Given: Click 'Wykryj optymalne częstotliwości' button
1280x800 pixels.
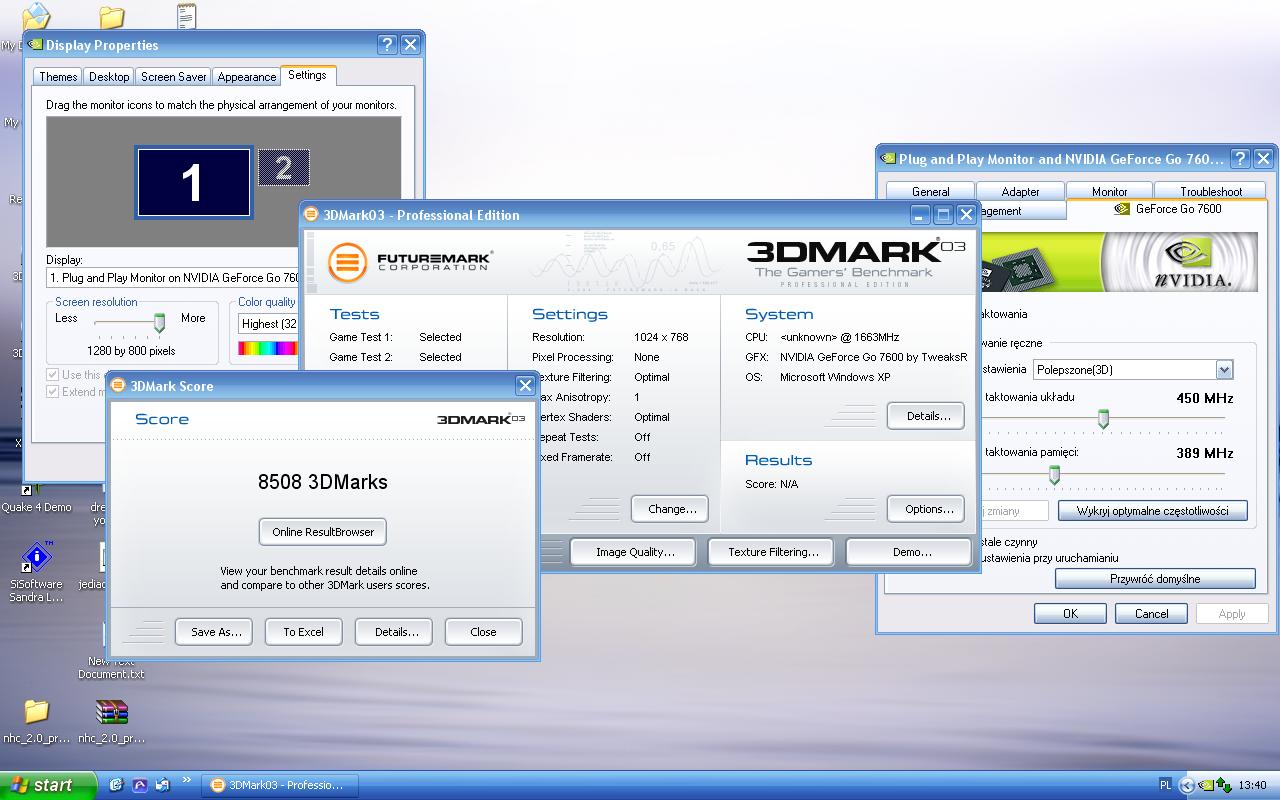Looking at the screenshot, I should click(1152, 511).
